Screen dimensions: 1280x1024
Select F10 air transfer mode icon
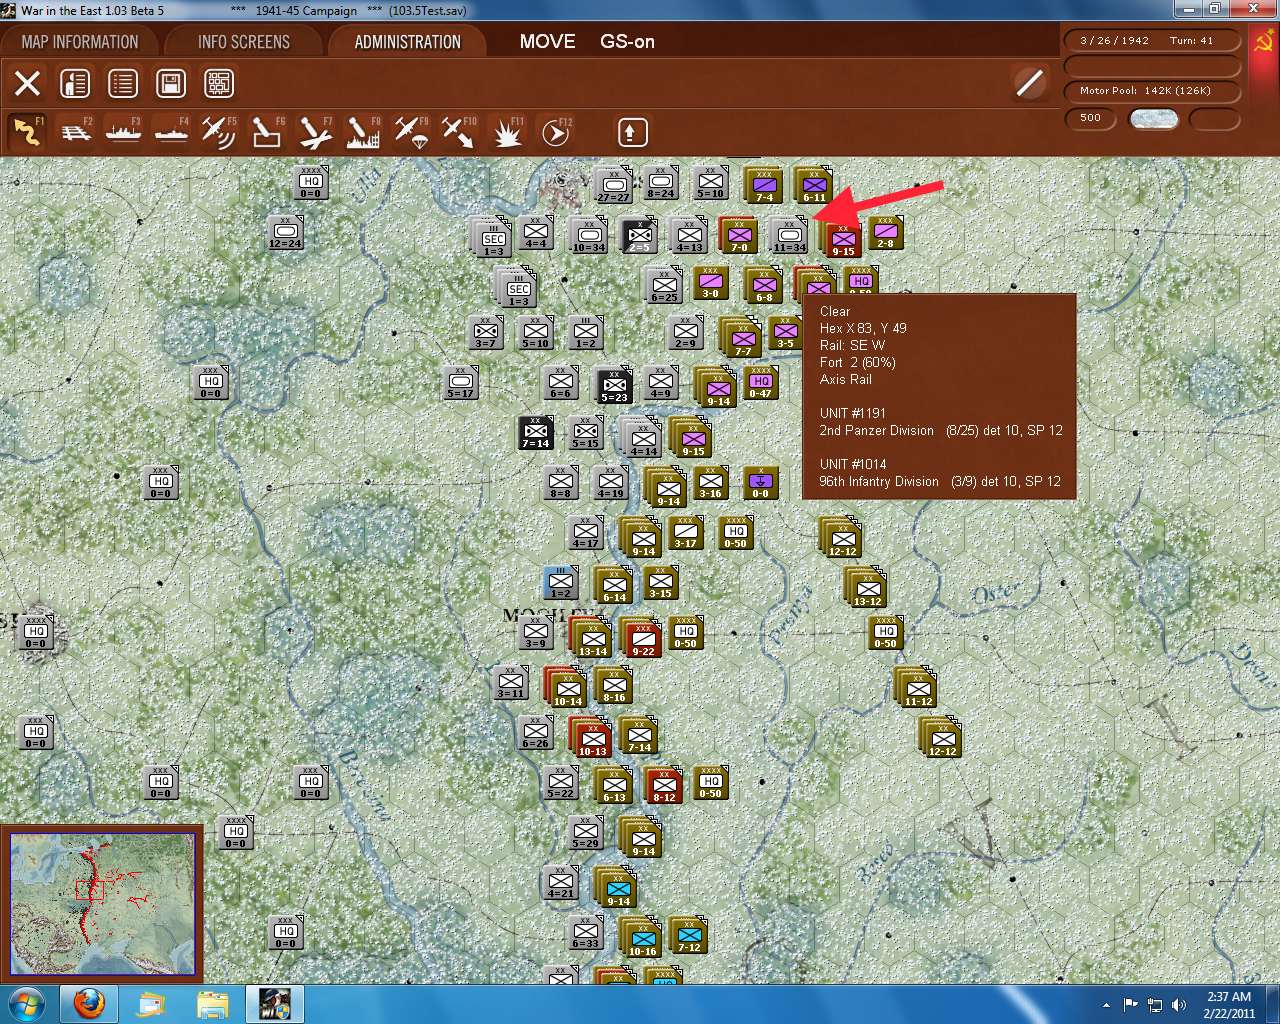pos(459,132)
